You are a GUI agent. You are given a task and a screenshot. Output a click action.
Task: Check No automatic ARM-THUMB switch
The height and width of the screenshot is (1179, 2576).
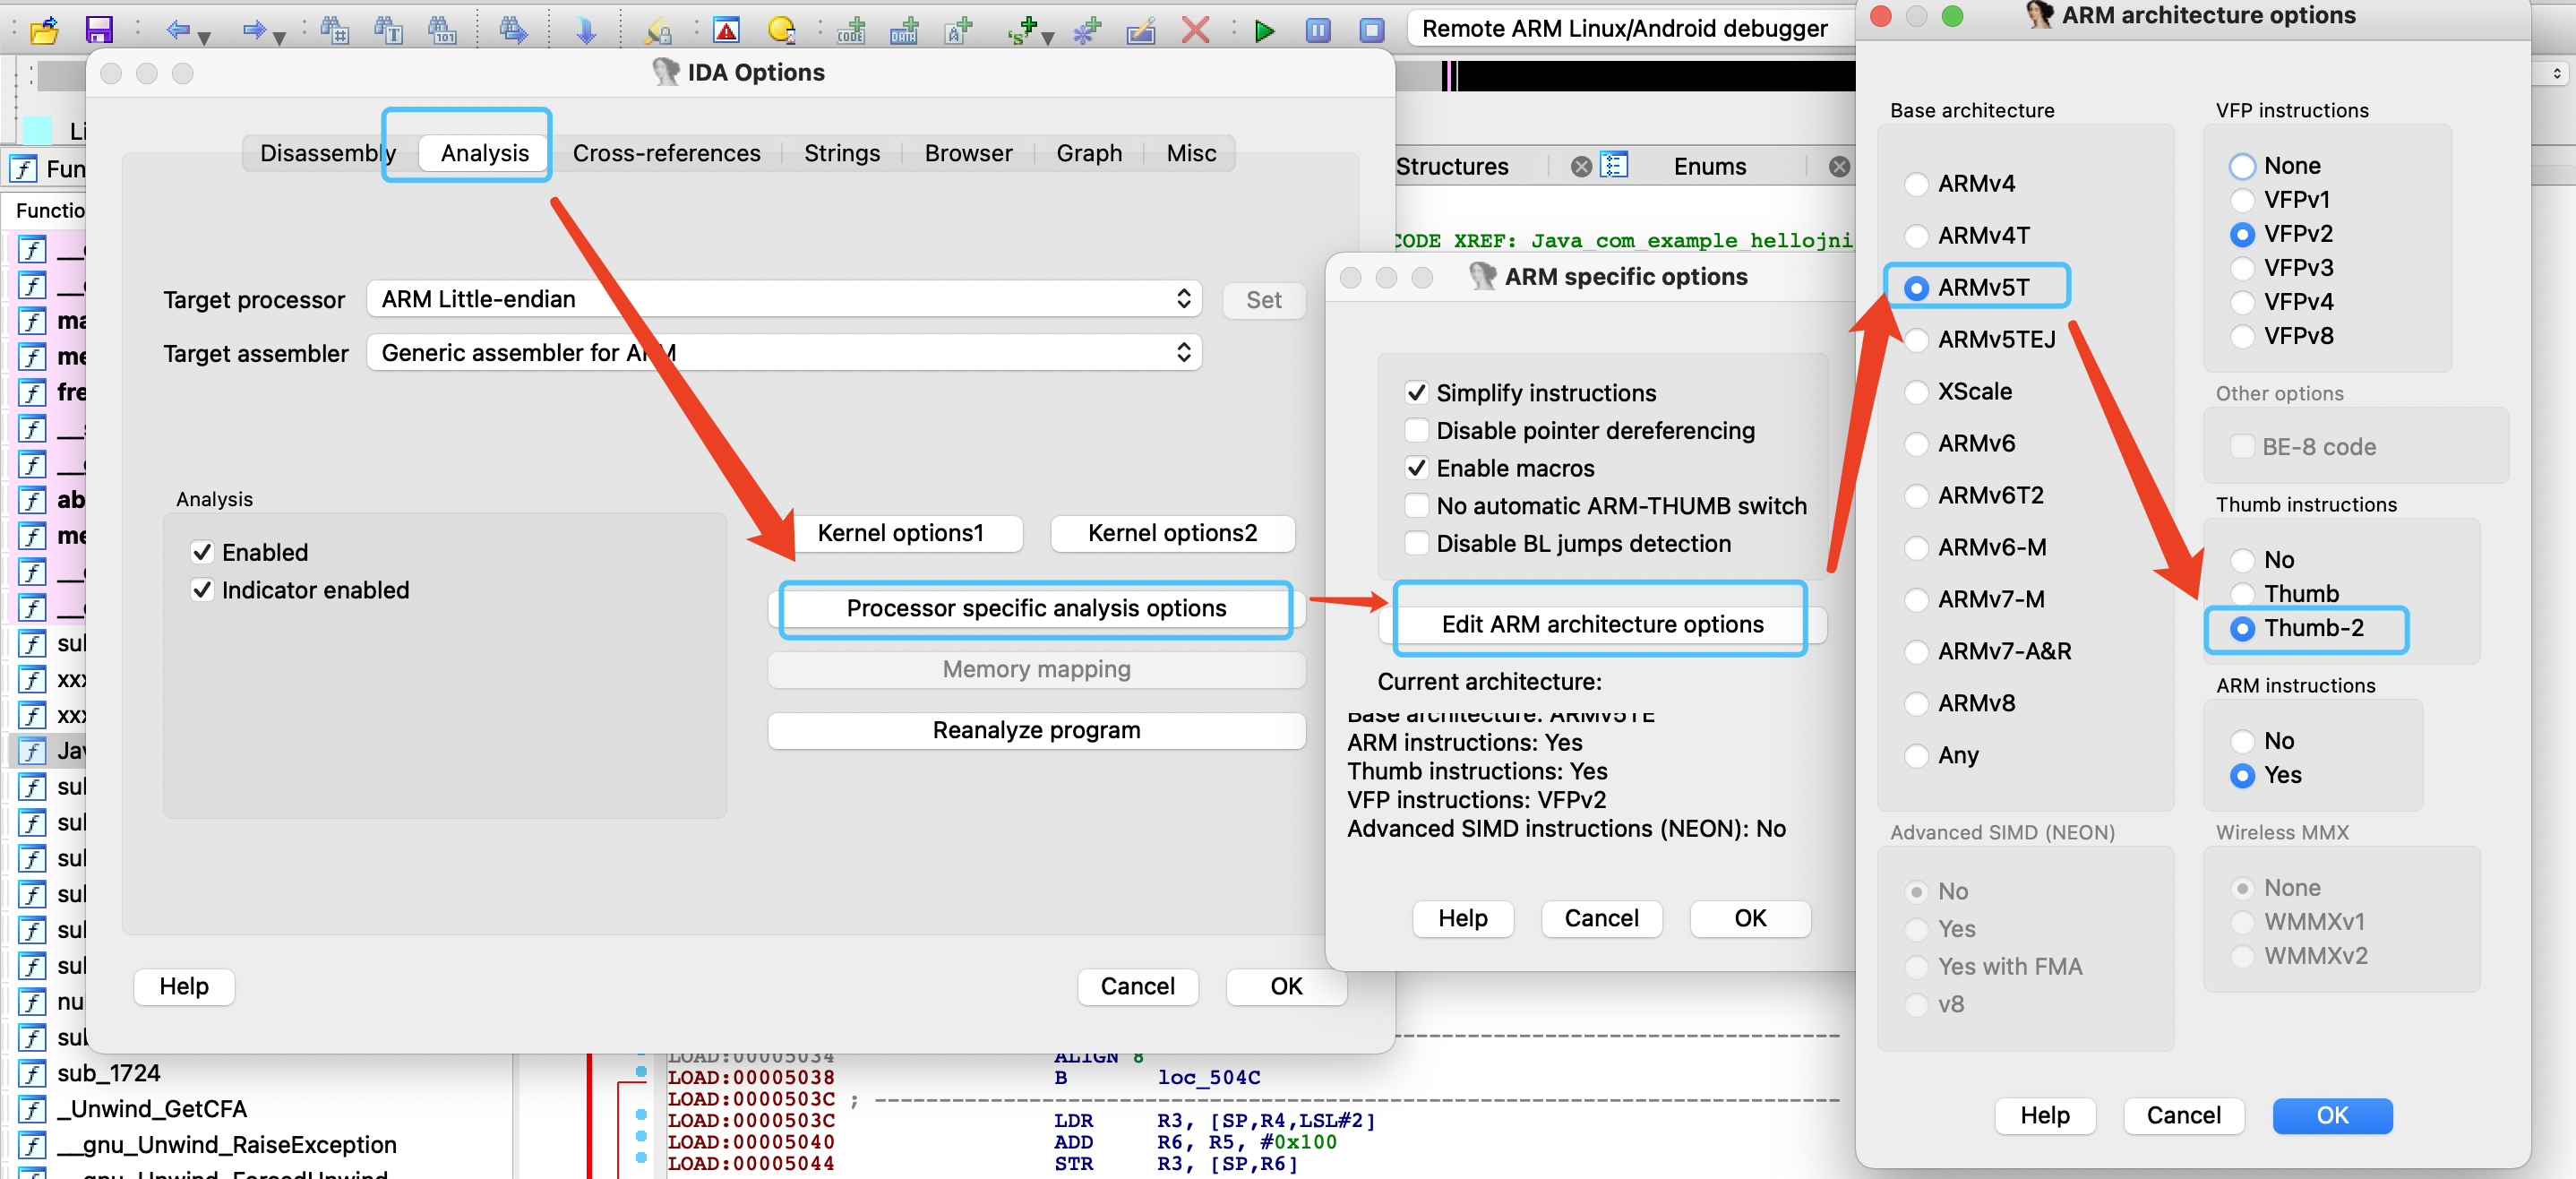coord(1416,505)
